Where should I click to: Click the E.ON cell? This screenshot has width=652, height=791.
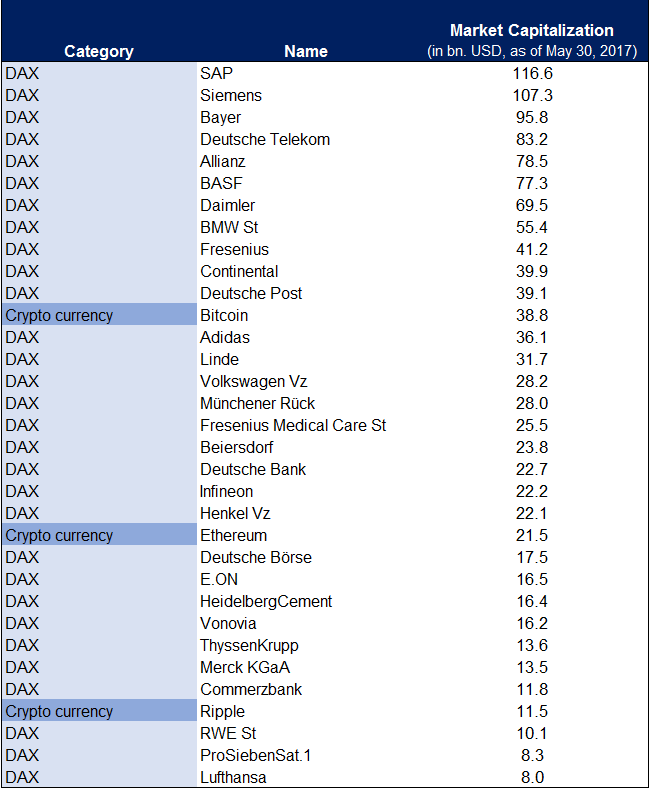click(x=219, y=580)
